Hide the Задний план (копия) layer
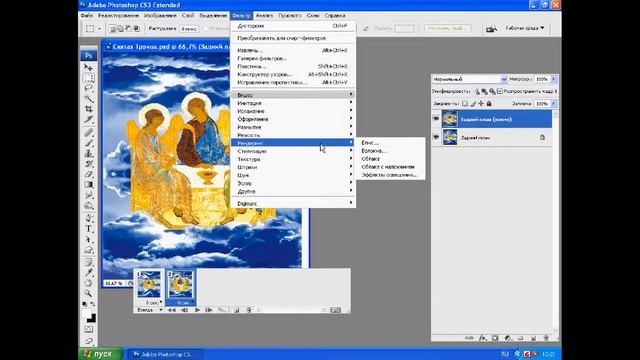 (436, 119)
